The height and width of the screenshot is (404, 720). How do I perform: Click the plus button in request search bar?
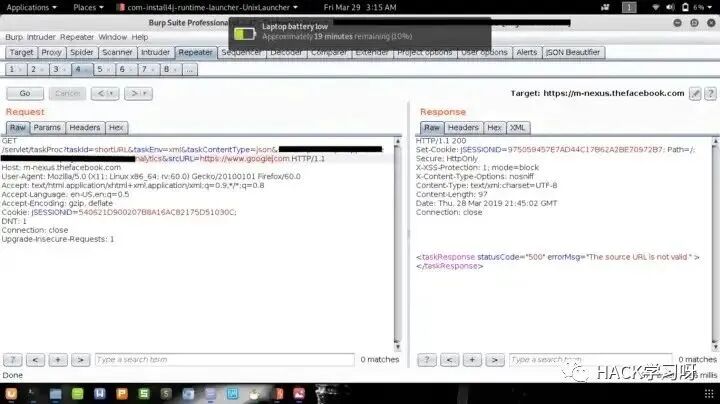pos(58,360)
